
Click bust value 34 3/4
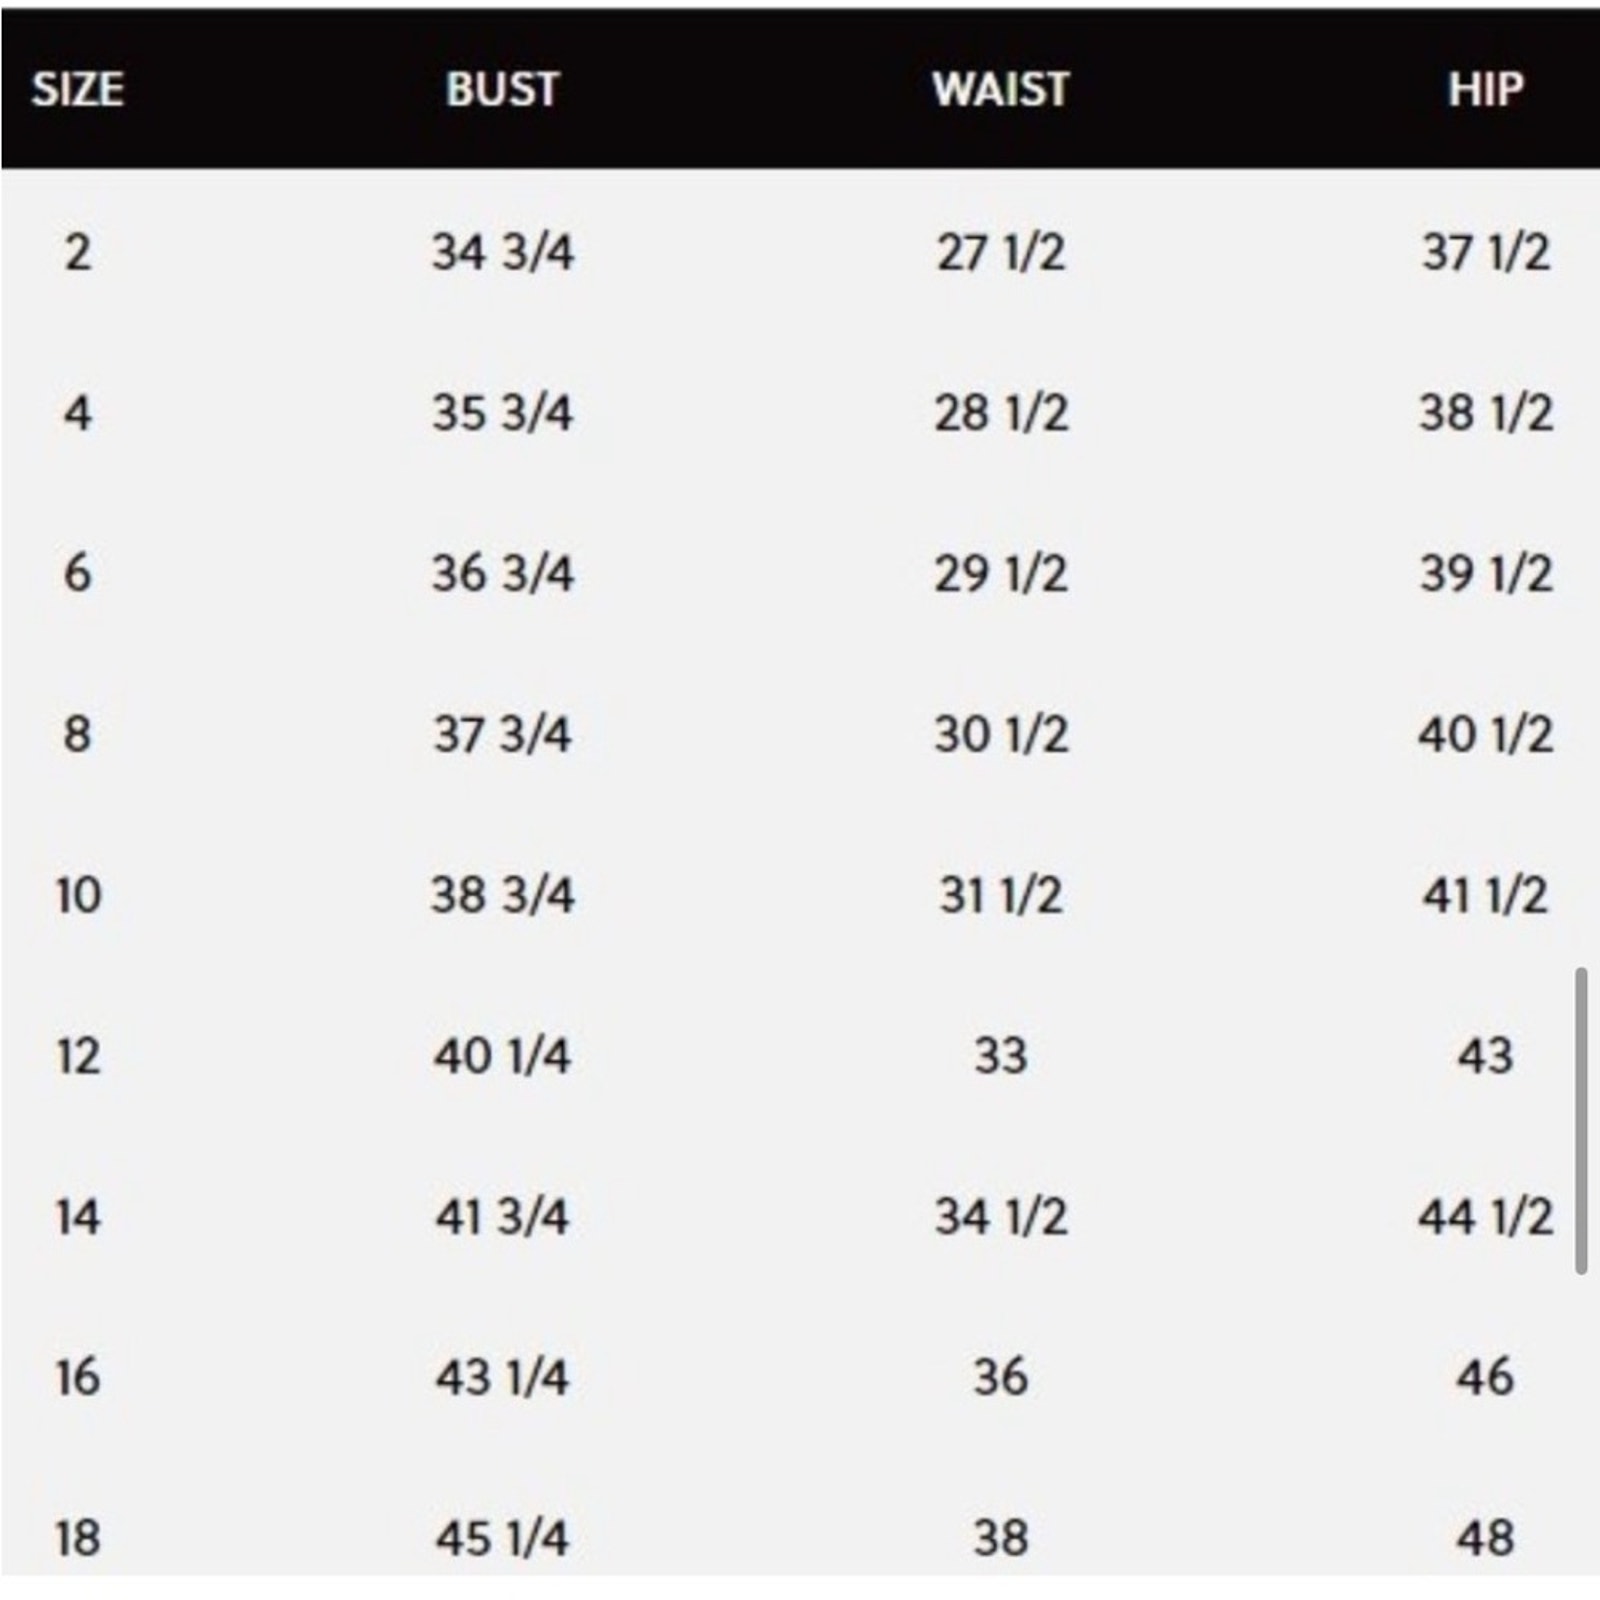(x=502, y=252)
